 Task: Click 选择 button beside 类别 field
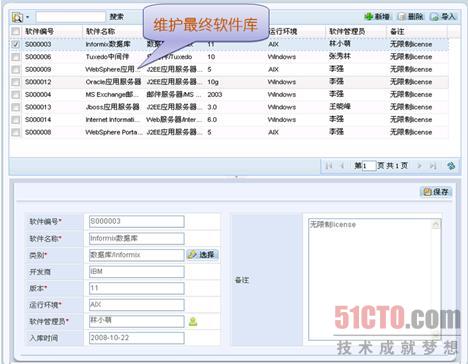pos(202,255)
